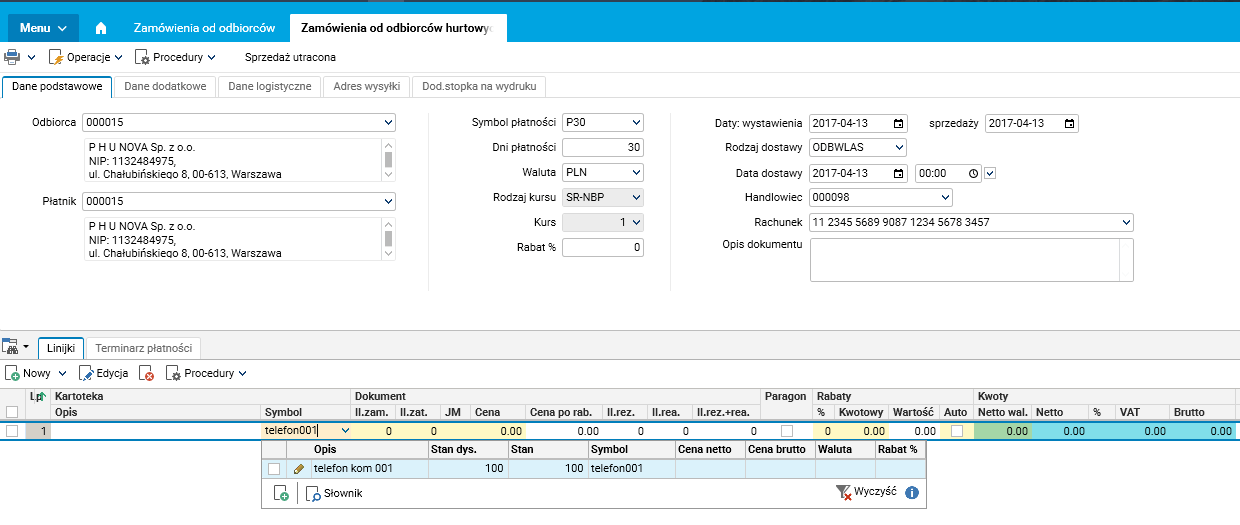
Task: Open calendar picker for sprzedaży date
Action: 1070,124
